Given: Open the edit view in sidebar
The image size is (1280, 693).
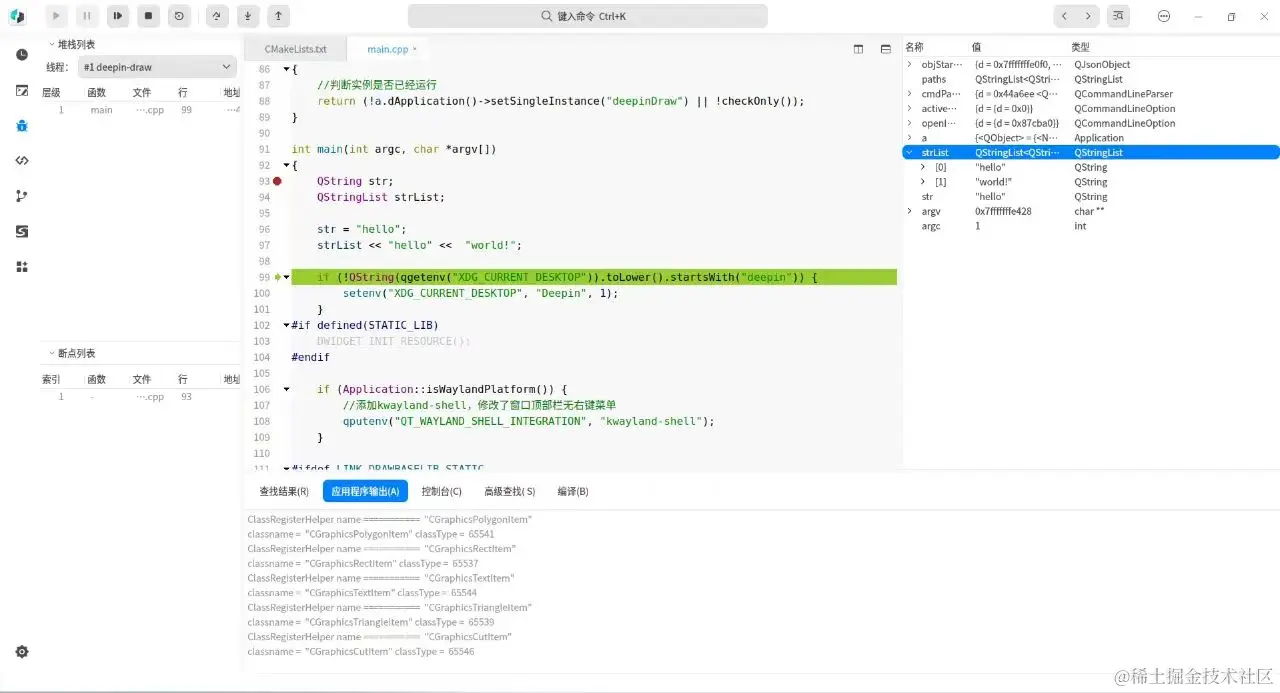Looking at the screenshot, I should coord(22,90).
